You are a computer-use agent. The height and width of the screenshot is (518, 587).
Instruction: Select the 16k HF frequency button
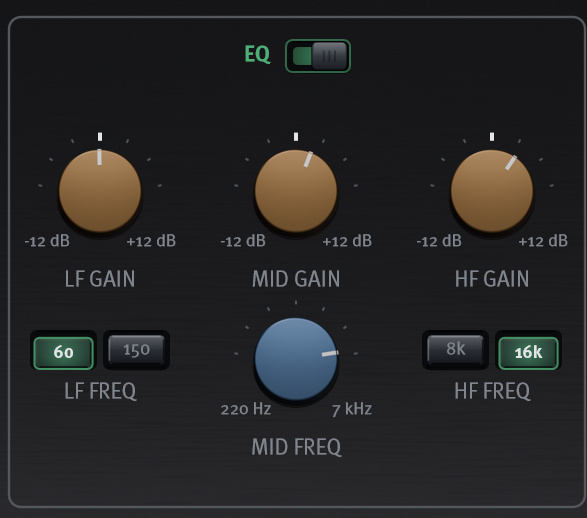click(x=528, y=353)
